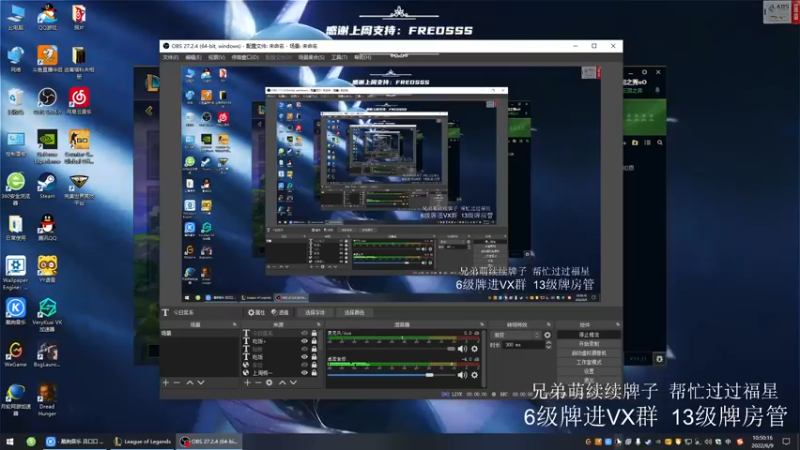
Task: Open WeGame desktop icon
Action: tap(15, 355)
